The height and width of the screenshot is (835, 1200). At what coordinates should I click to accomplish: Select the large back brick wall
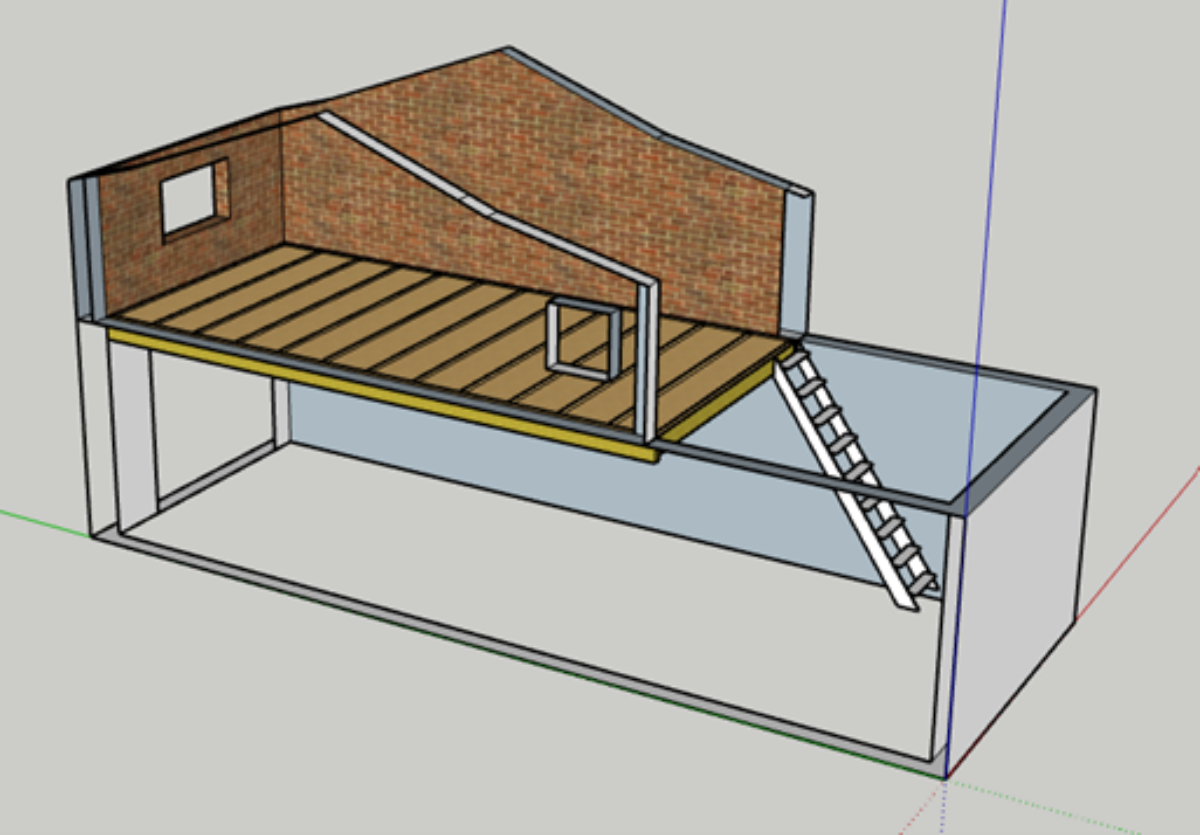click(560, 170)
